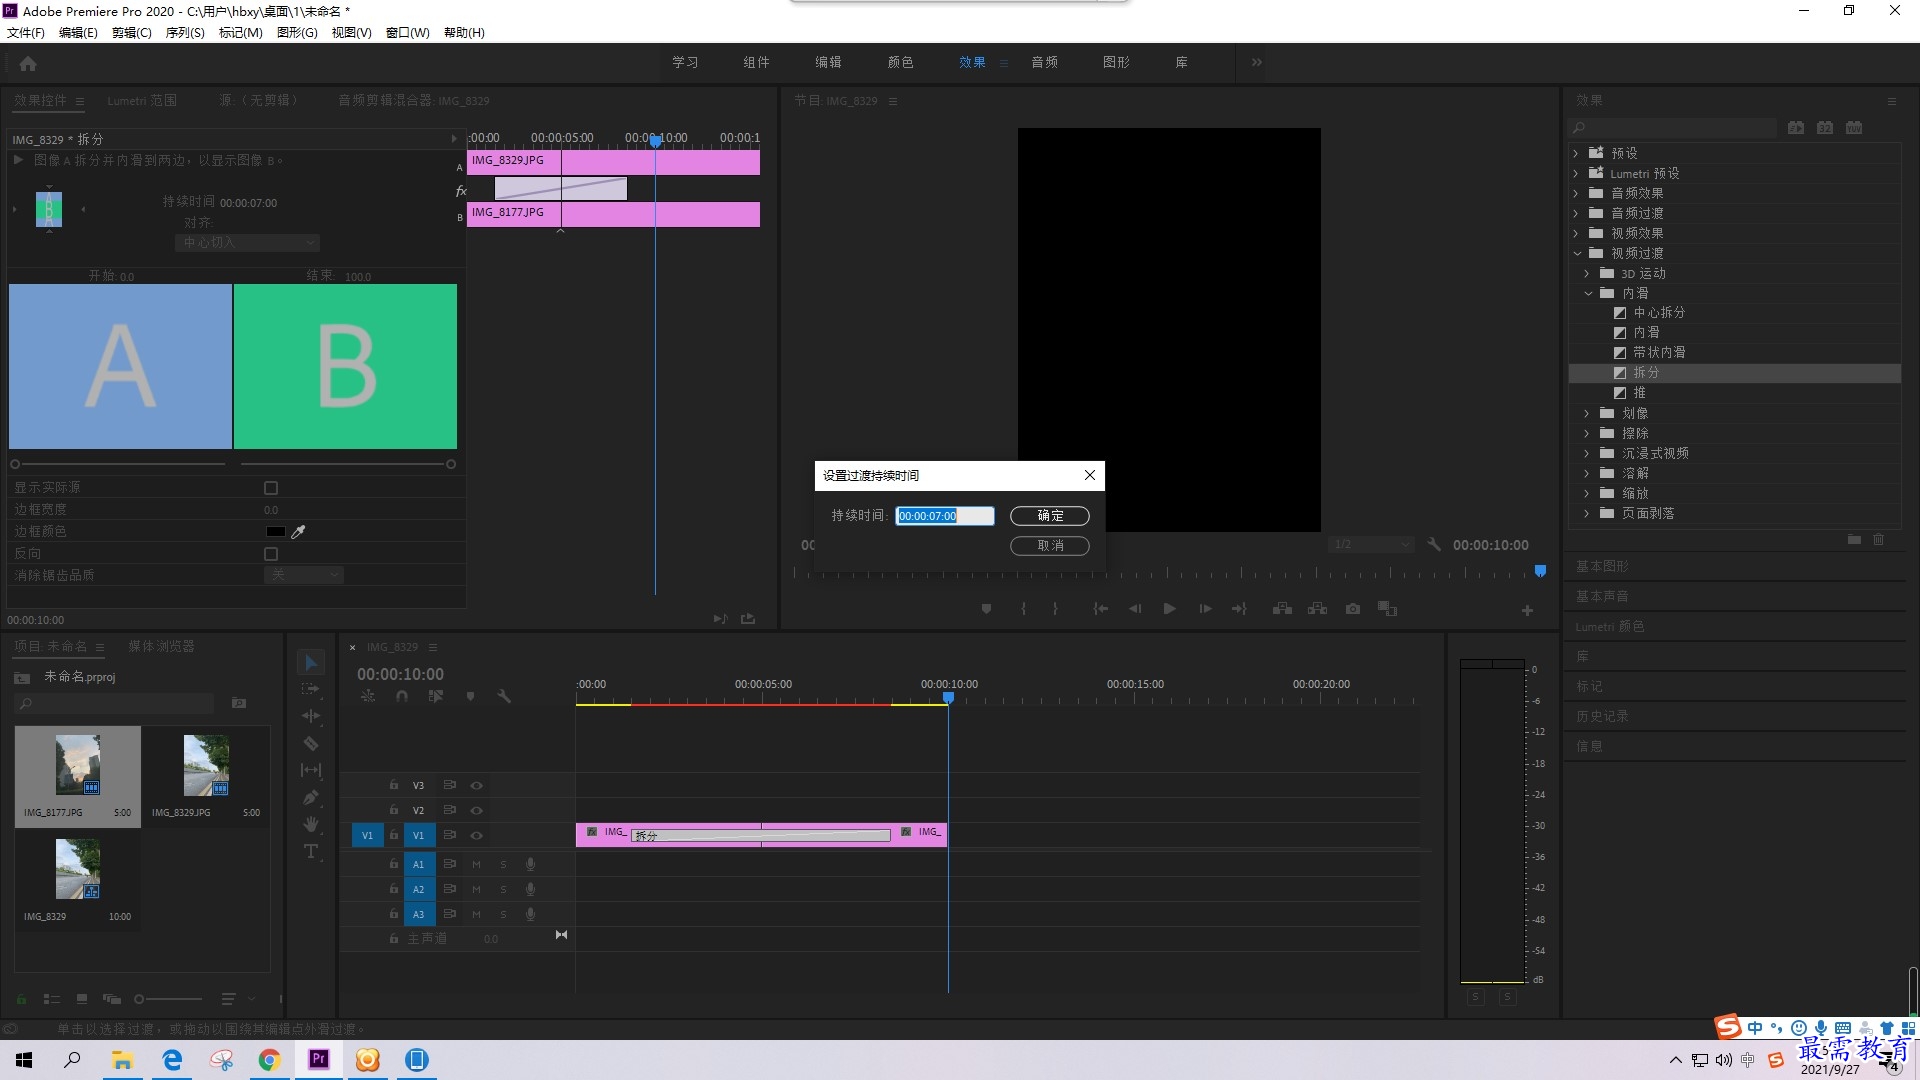Viewport: 1920px width, 1080px height.
Task: Click the new bin folder icon in Effects panel
Action: [1854, 540]
